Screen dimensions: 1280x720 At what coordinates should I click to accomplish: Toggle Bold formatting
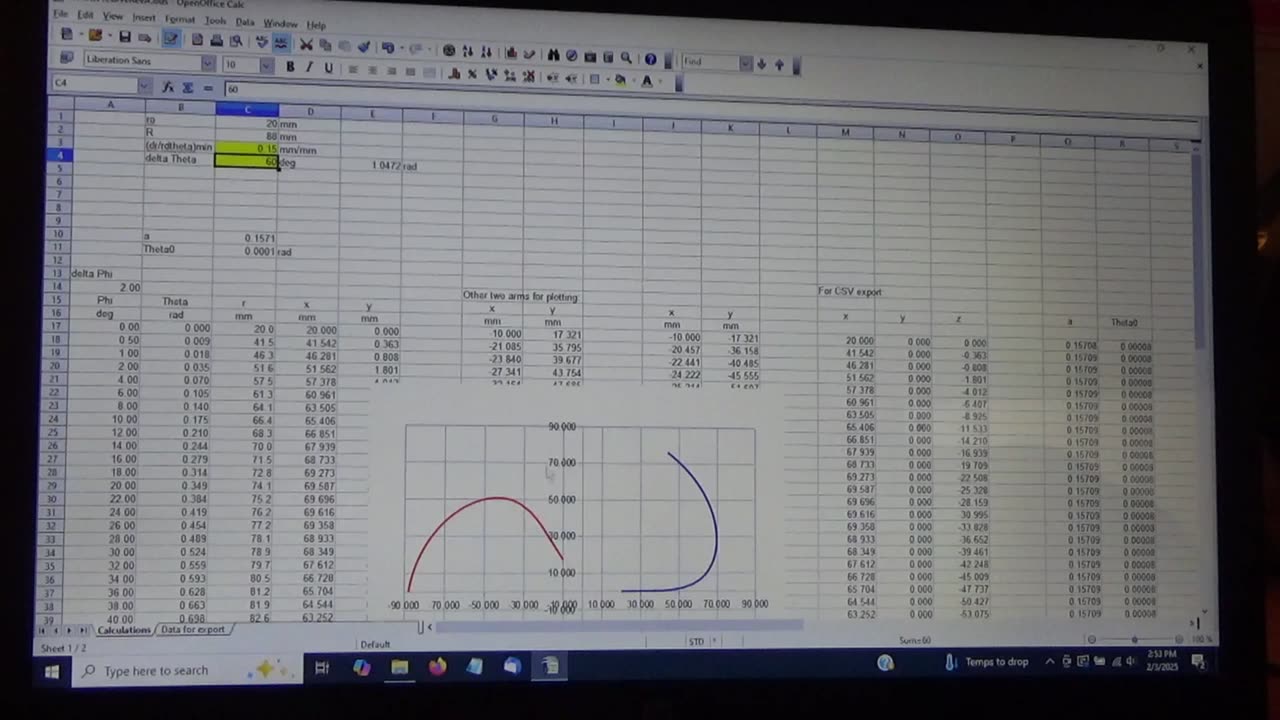(290, 67)
